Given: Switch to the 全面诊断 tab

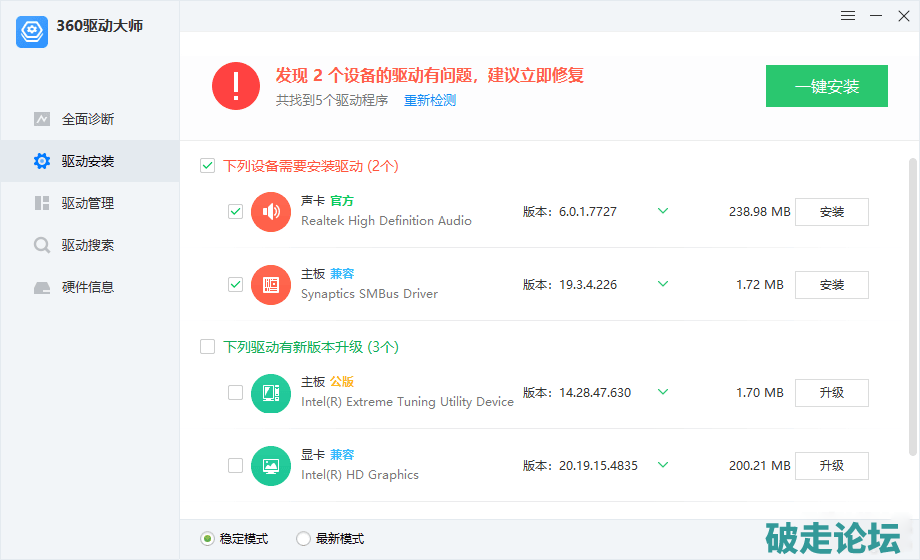Looking at the screenshot, I should click(88, 119).
